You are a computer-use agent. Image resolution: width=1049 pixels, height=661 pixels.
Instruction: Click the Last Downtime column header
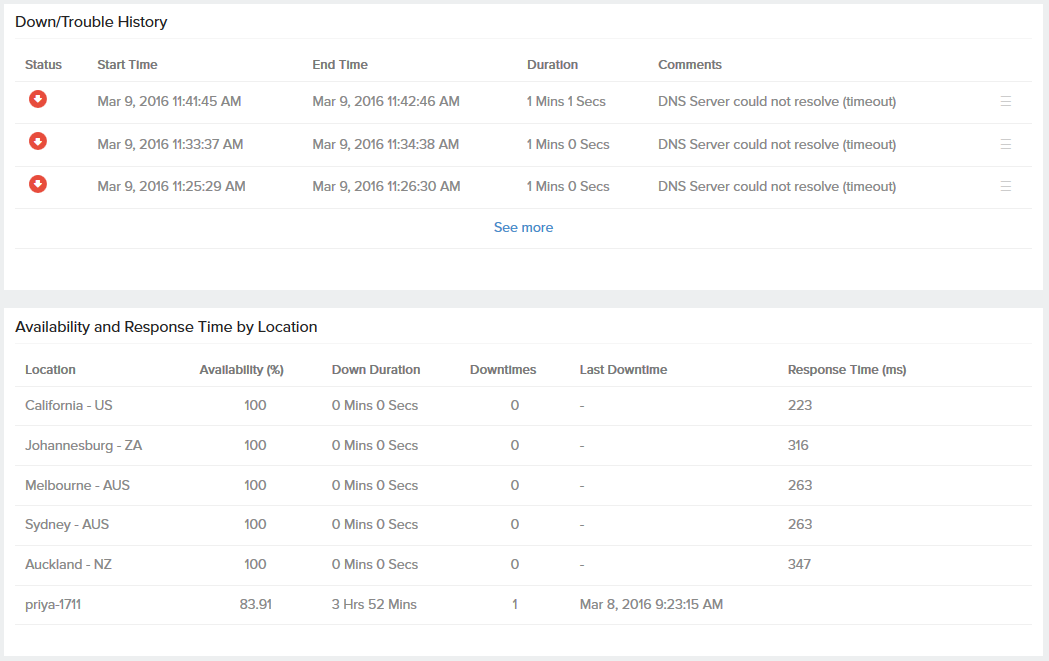click(x=623, y=370)
